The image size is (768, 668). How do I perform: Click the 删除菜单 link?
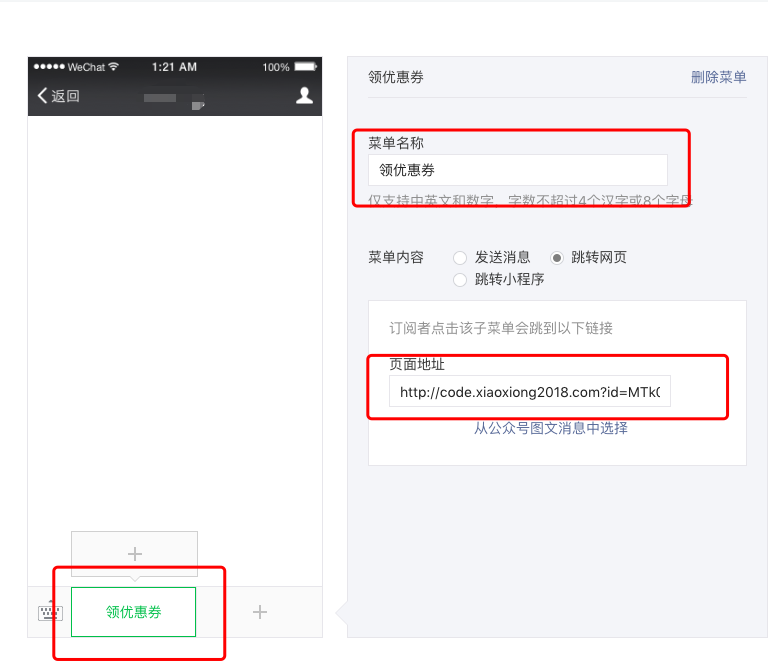718,77
